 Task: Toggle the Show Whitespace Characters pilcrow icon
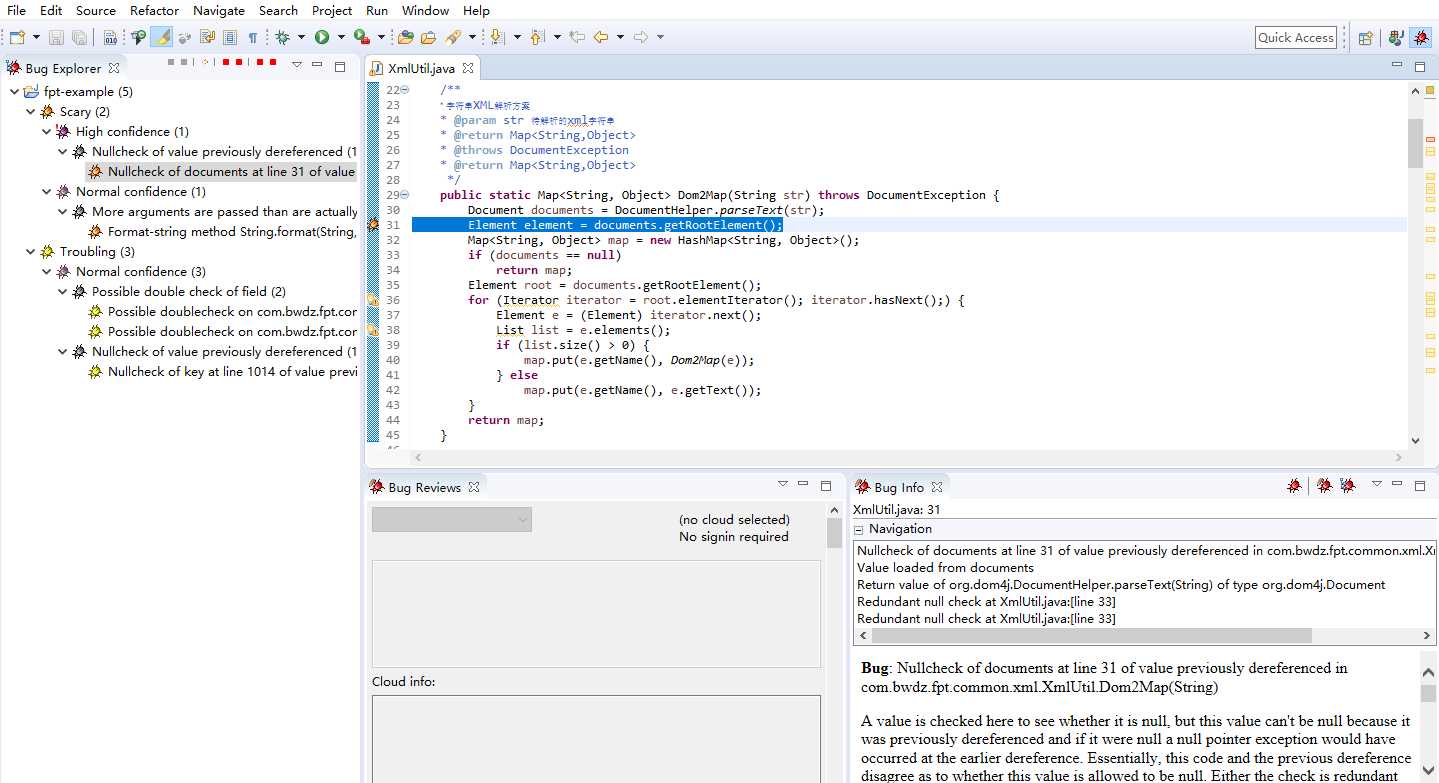[252, 37]
